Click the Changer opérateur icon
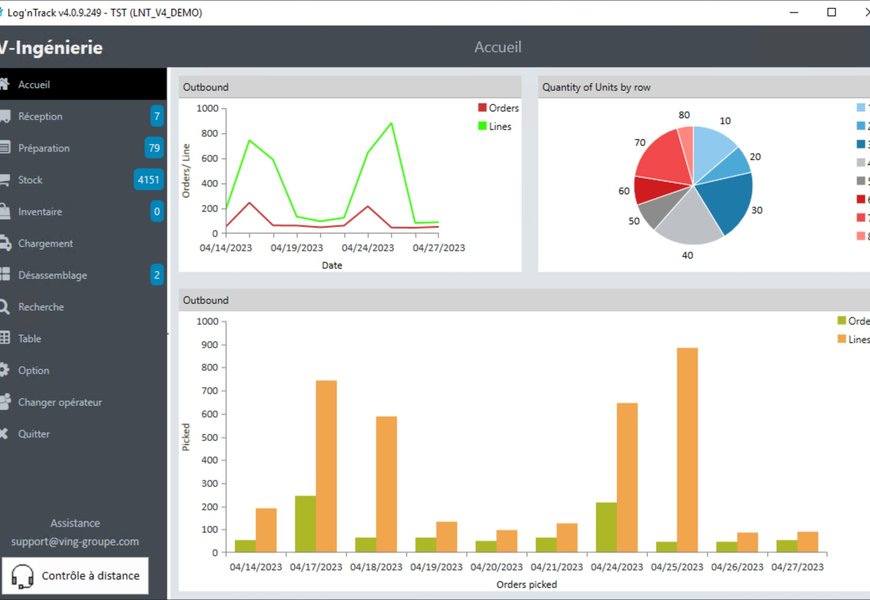Image resolution: width=870 pixels, height=600 pixels. 5,402
